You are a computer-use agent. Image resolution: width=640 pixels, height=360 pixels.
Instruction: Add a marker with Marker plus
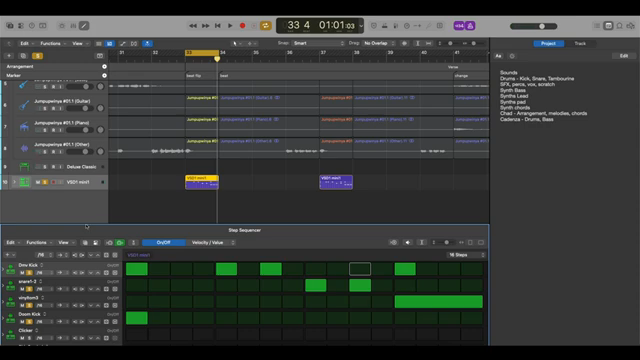pyautogui.click(x=104, y=76)
